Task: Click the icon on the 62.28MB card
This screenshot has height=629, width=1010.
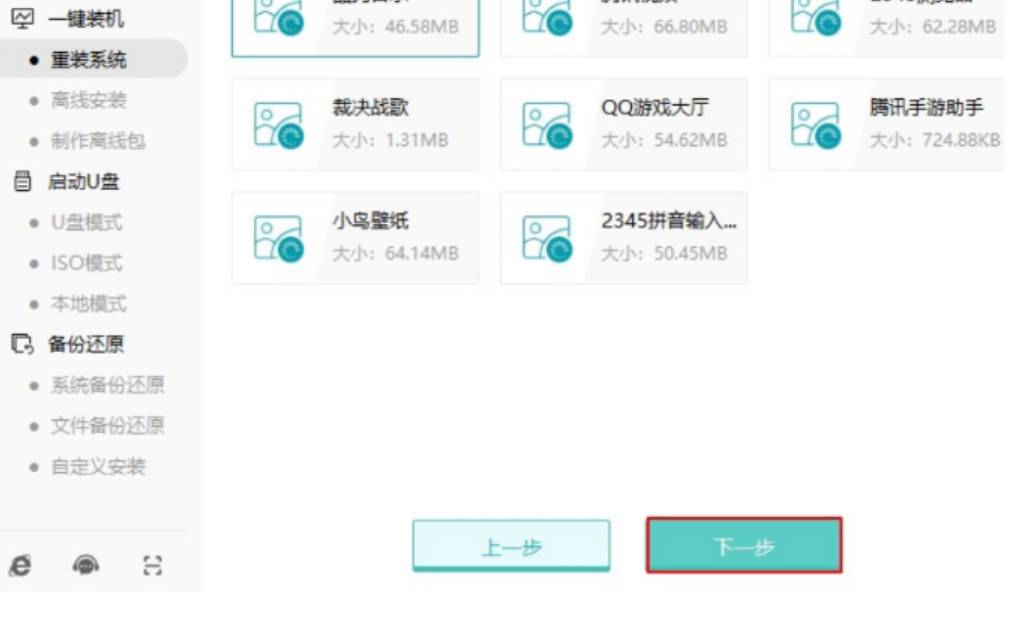Action: click(x=815, y=17)
